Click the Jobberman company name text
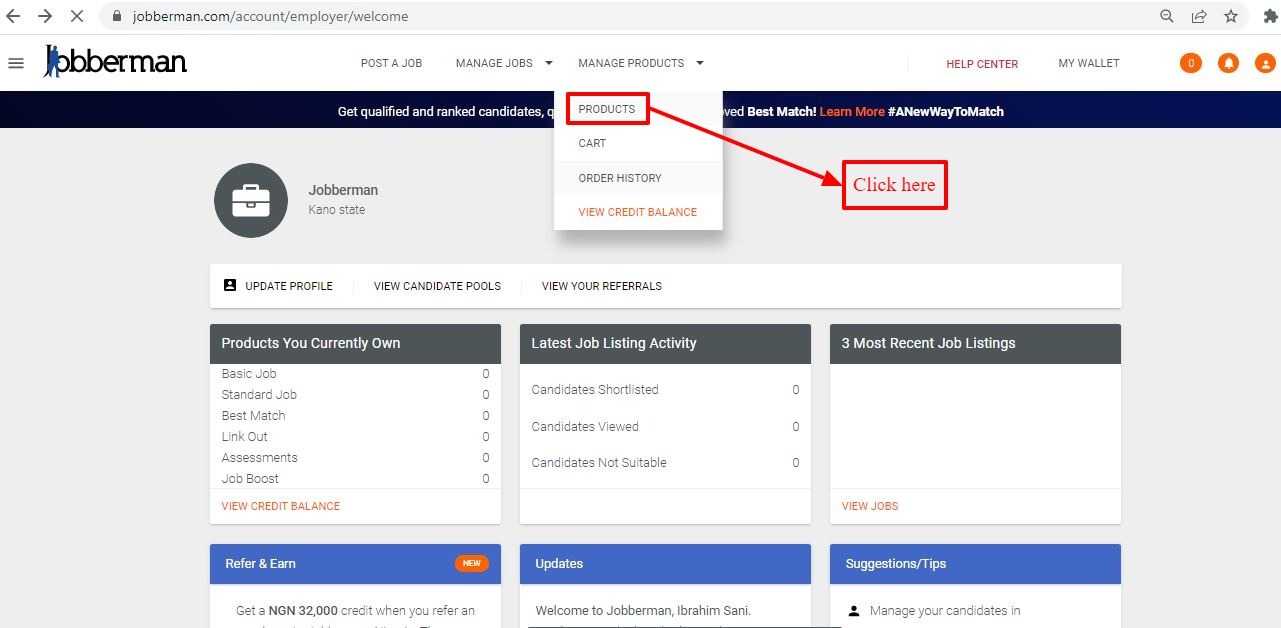1281x628 pixels. 343,190
